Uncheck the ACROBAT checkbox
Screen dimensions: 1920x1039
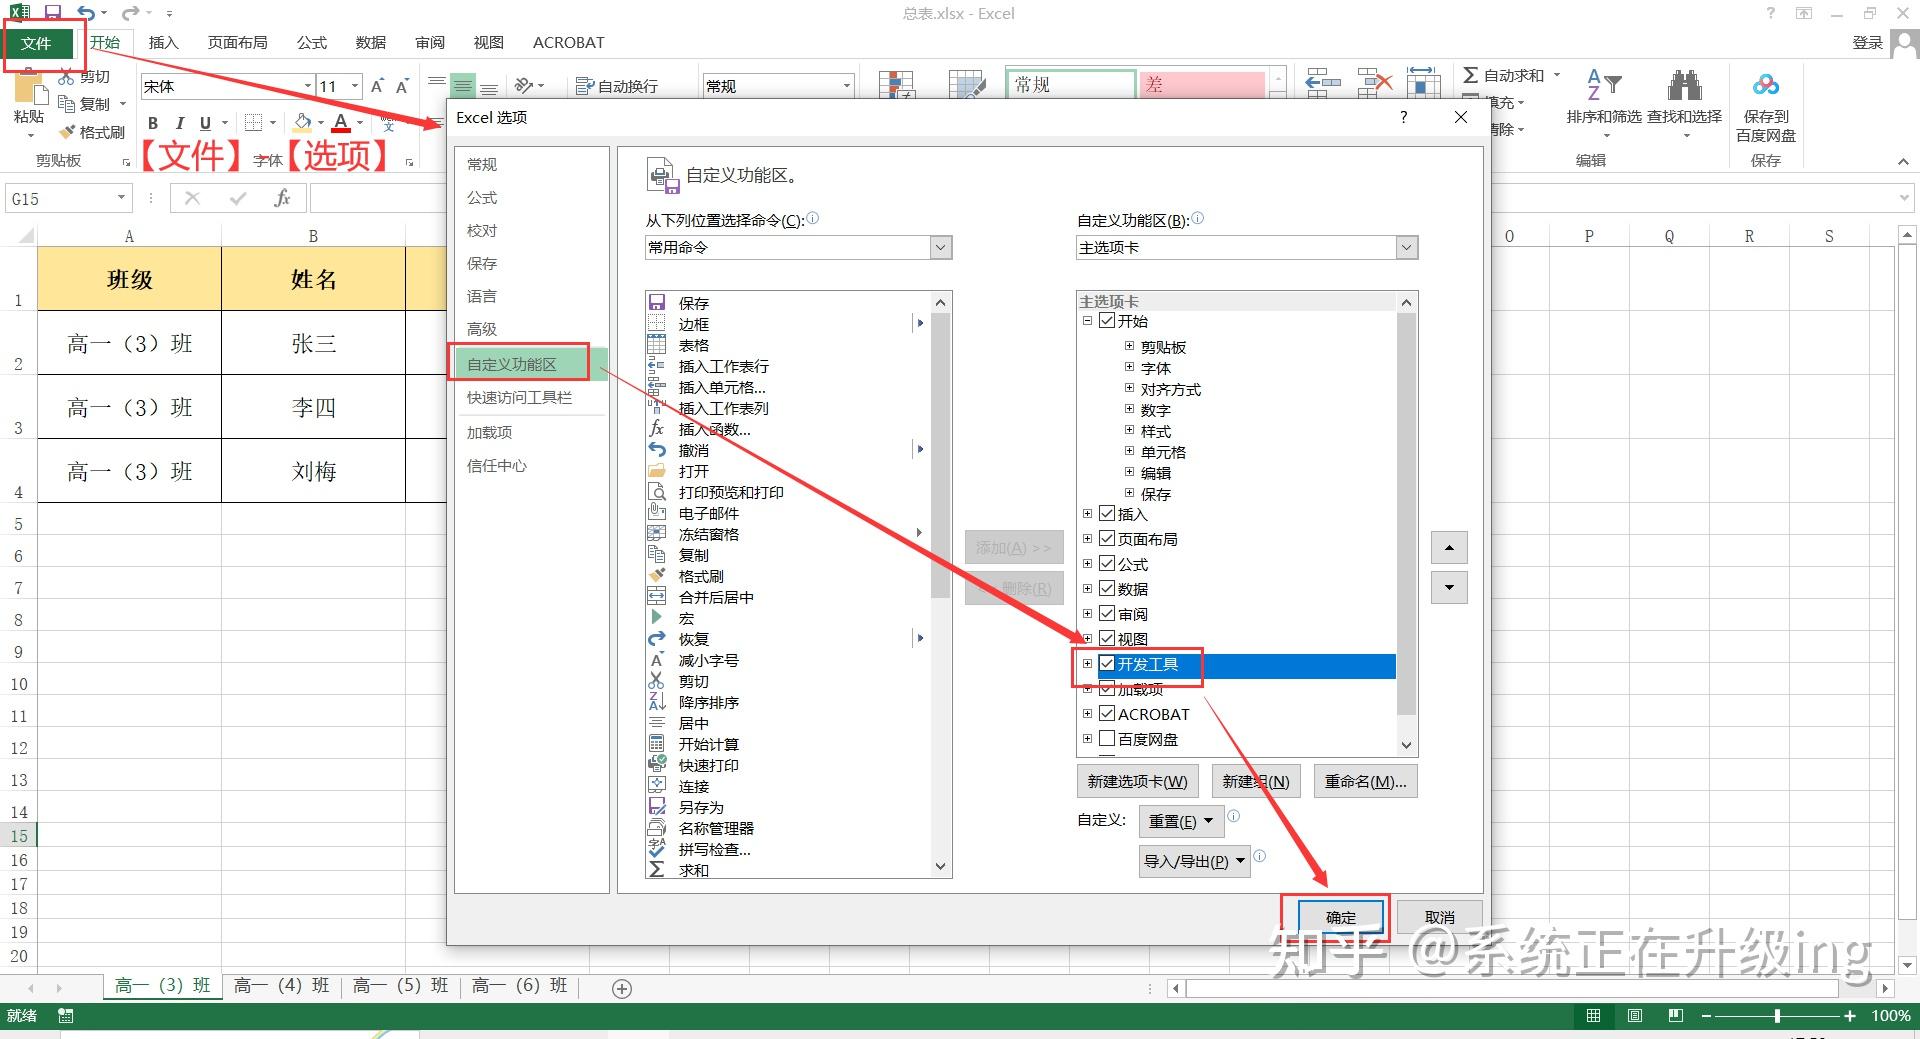point(1107,713)
